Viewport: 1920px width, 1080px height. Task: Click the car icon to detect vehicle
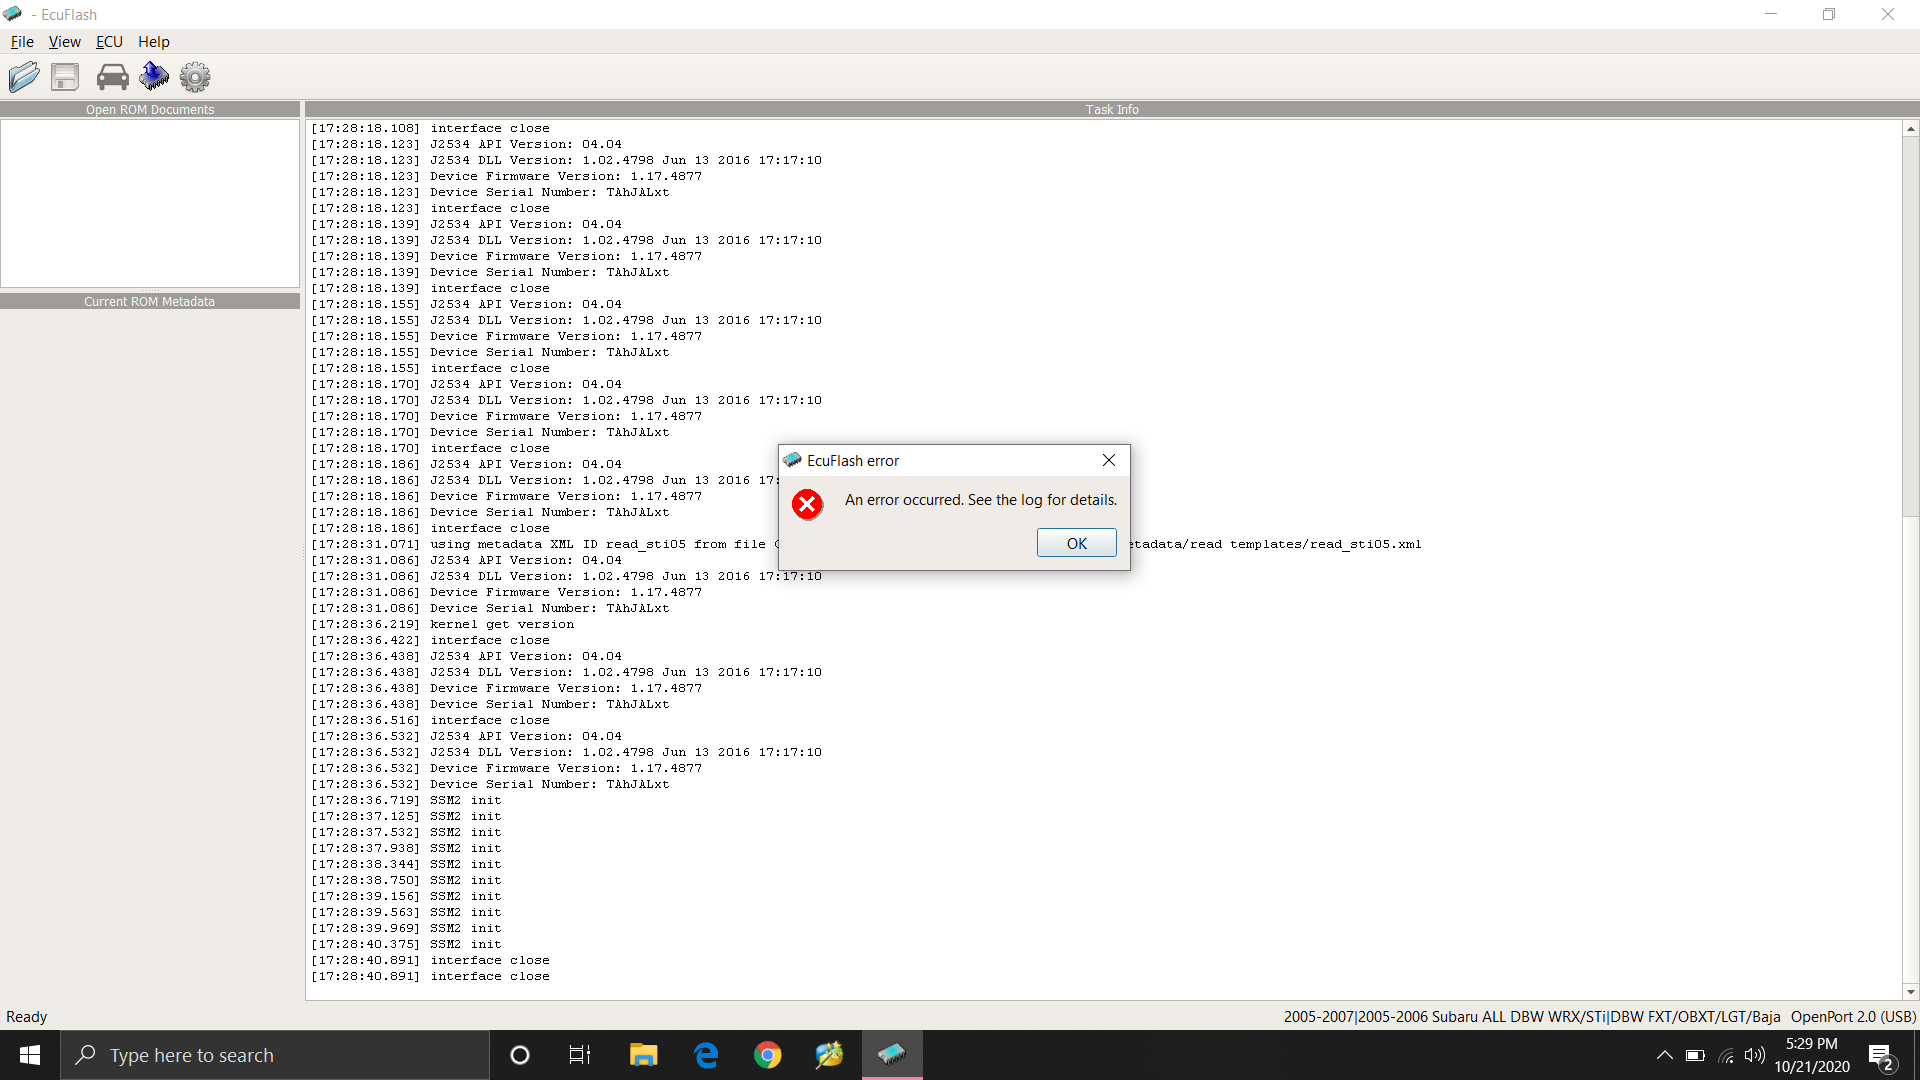112,77
